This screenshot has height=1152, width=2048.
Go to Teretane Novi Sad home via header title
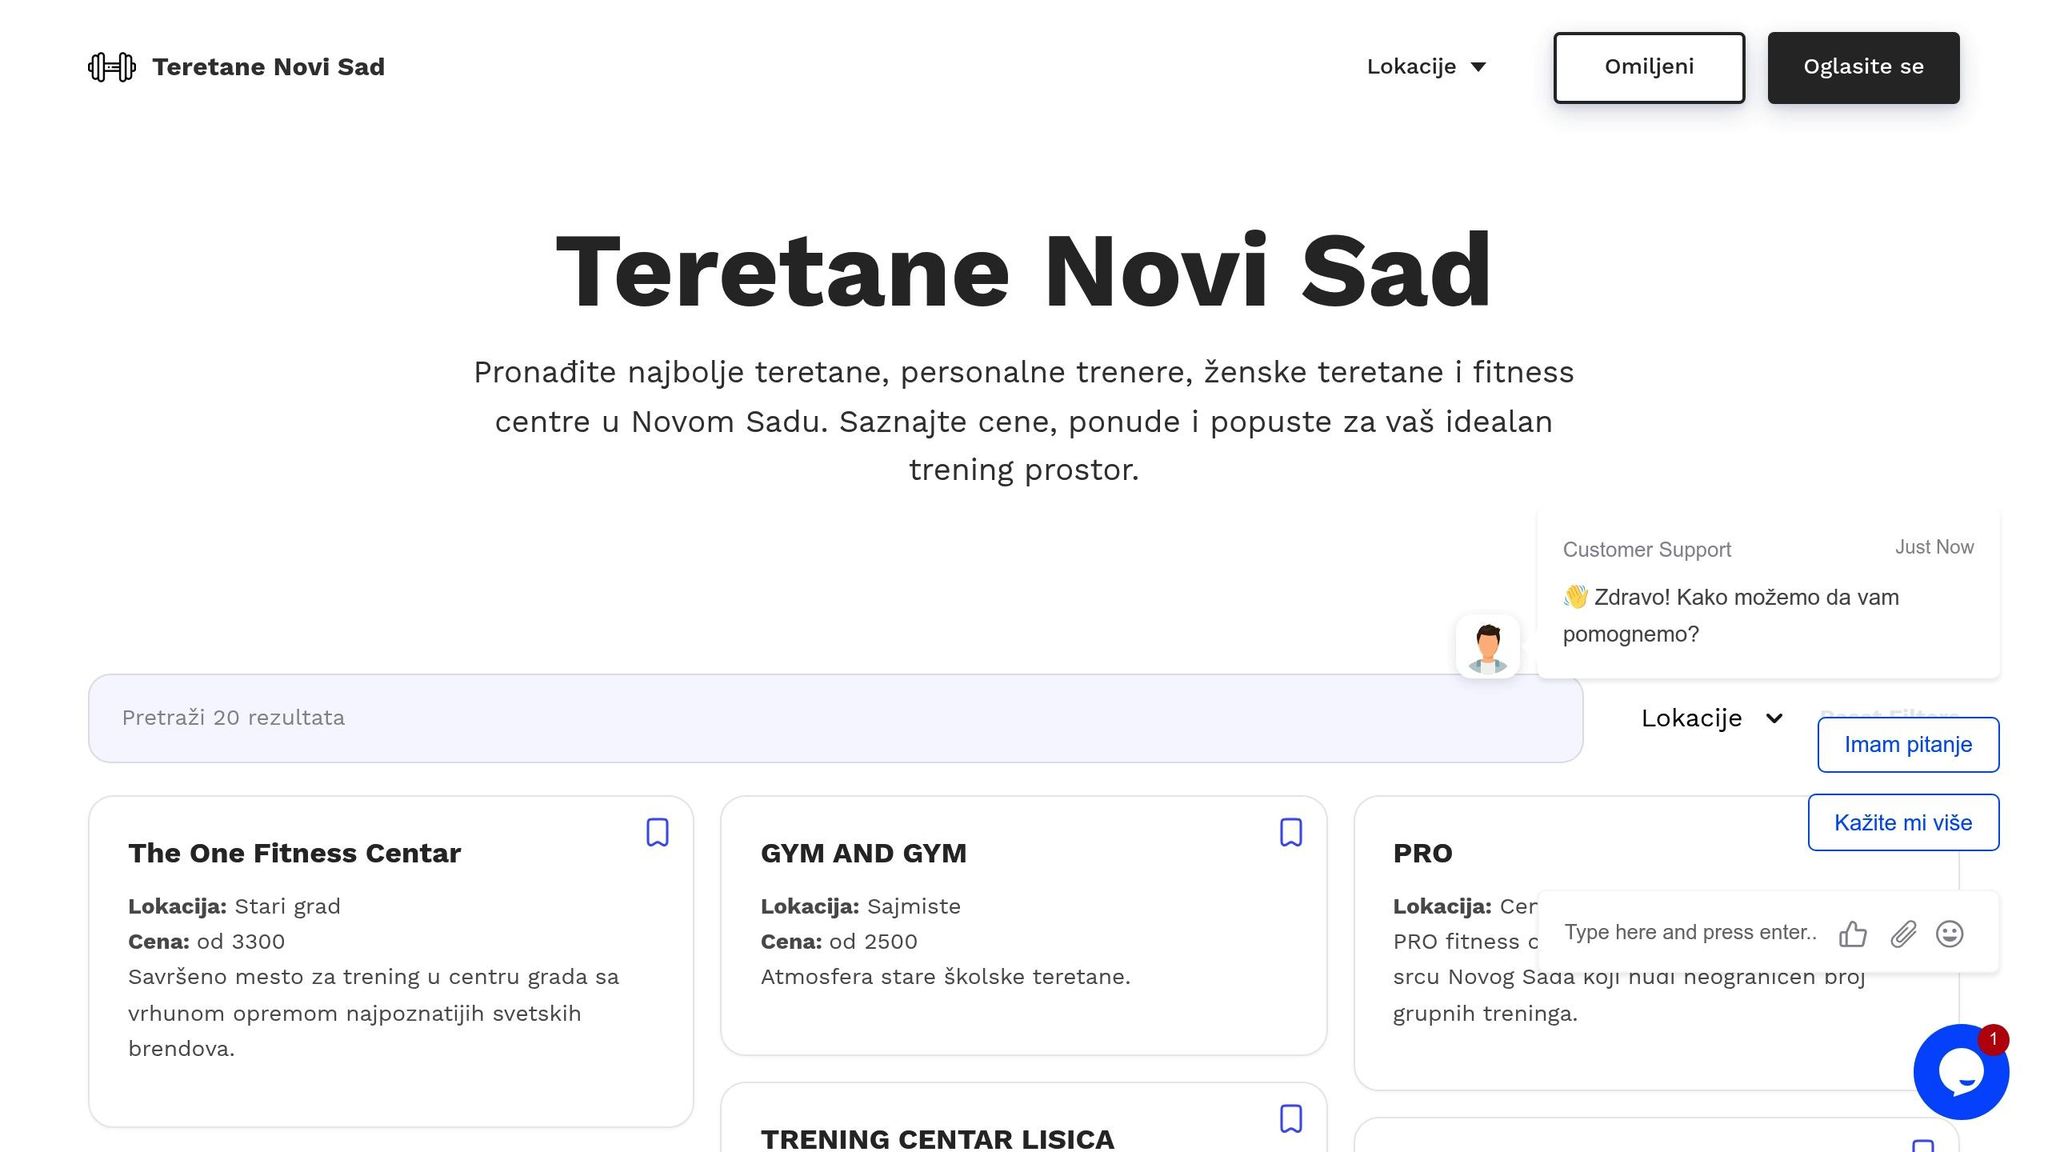(x=268, y=66)
